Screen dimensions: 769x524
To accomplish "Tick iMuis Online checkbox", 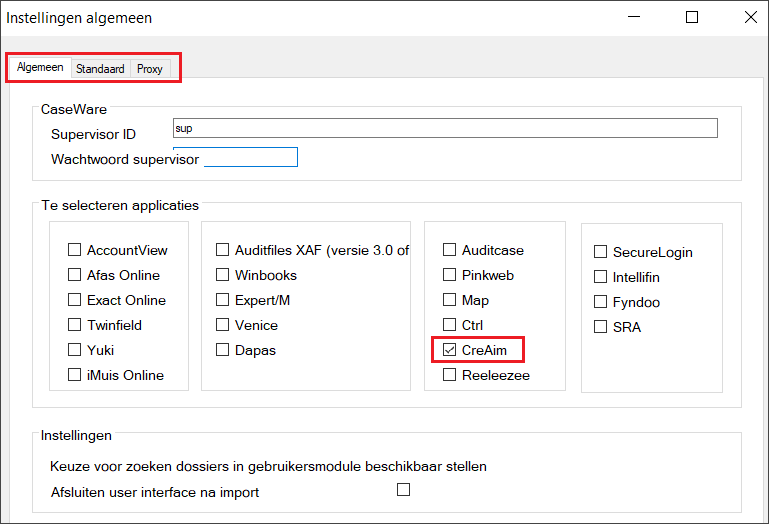I will point(74,375).
